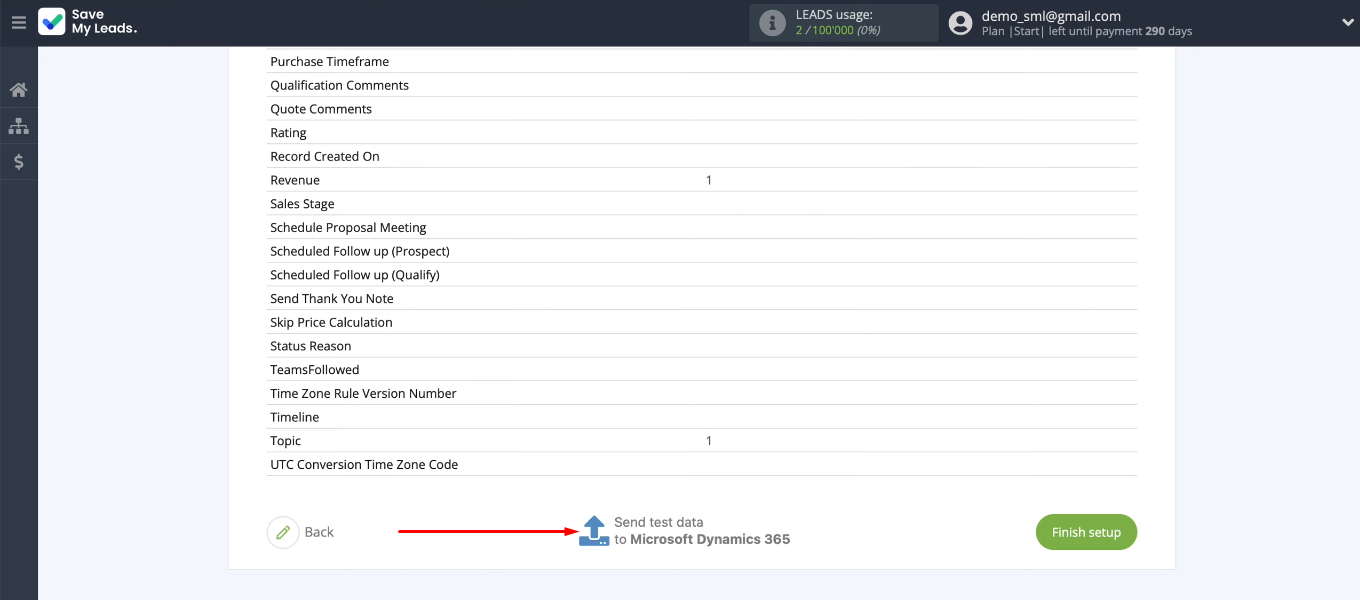Select the Topic field label
The height and width of the screenshot is (600, 1360).
(x=286, y=441)
